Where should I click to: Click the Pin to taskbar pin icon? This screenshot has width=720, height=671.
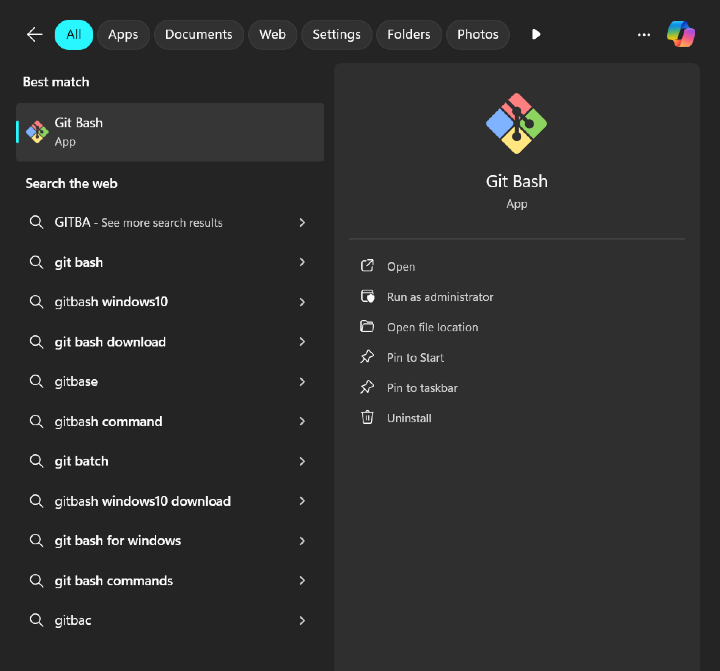367,388
